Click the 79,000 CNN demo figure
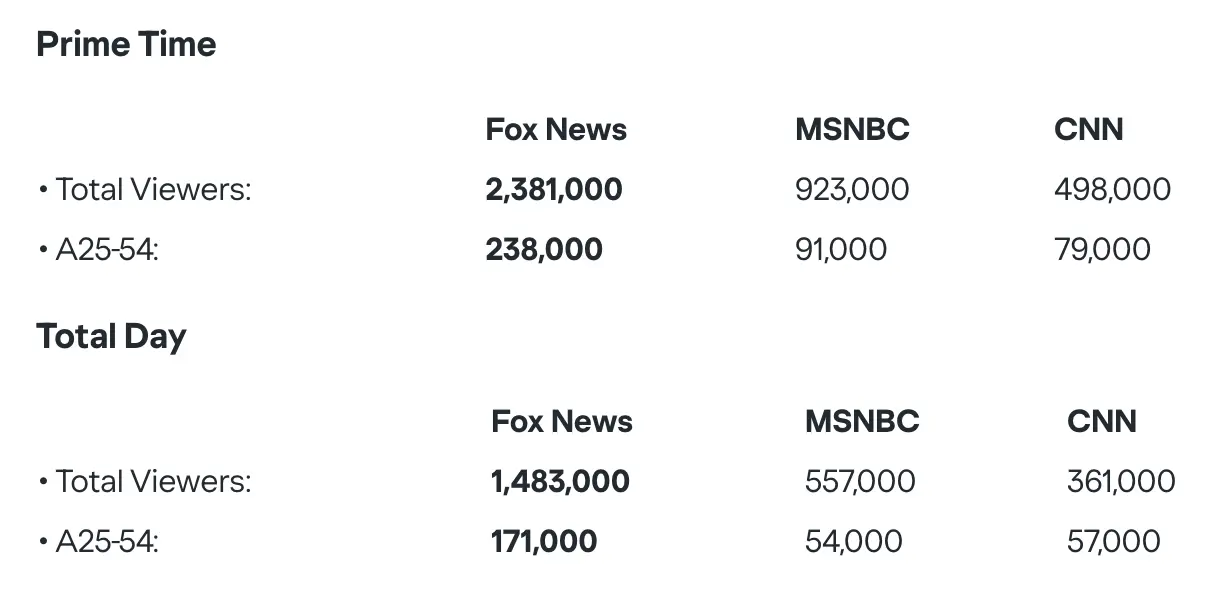This screenshot has width=1220, height=608. tap(1102, 249)
